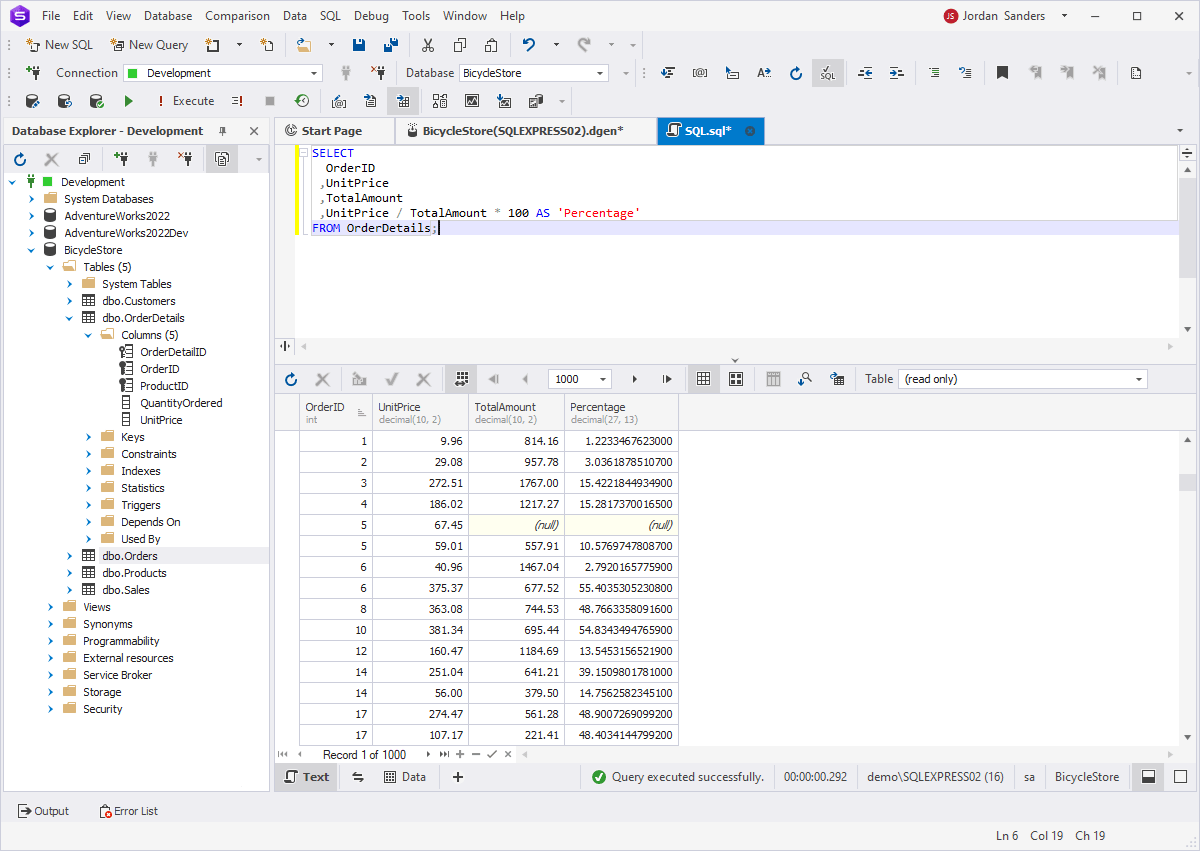Open the page size 1000 dropdown
Viewport: 1200px width, 851px height.
[580, 379]
